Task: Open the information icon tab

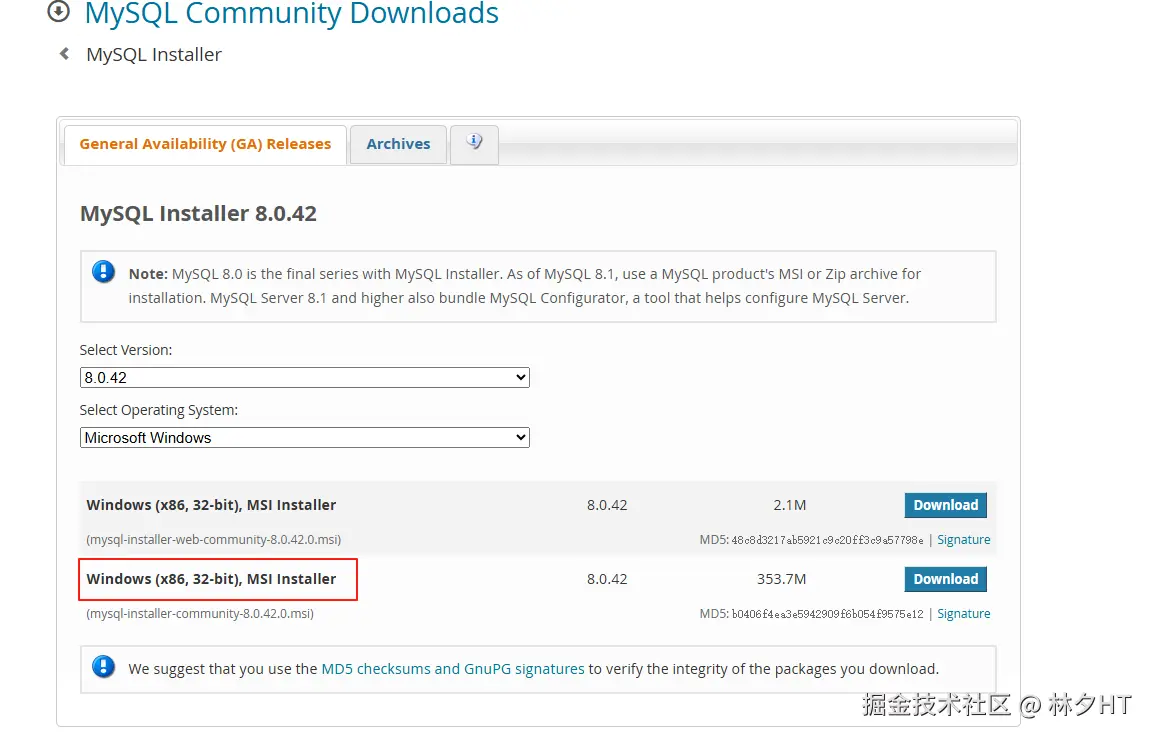Action: click(x=474, y=143)
